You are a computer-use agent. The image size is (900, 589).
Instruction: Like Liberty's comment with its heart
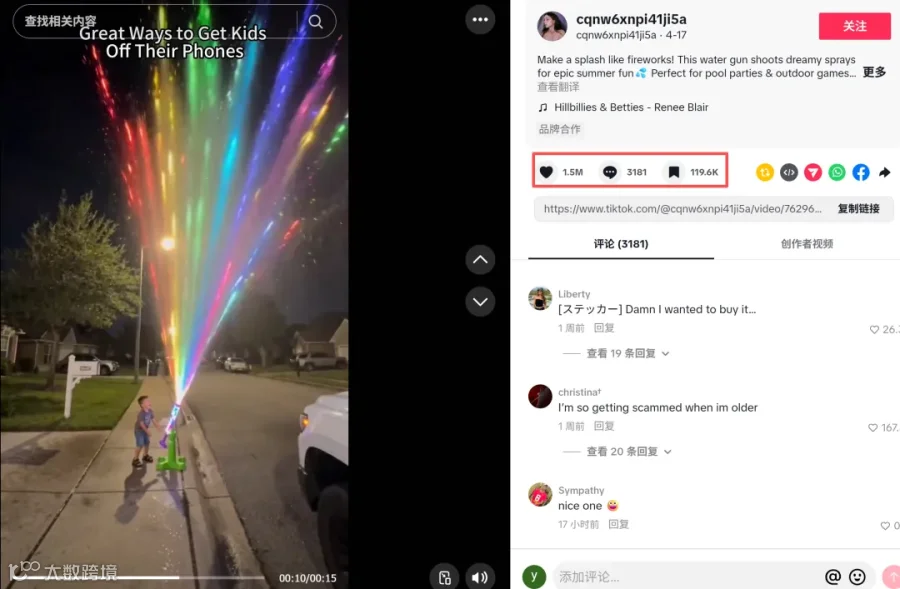tap(874, 330)
